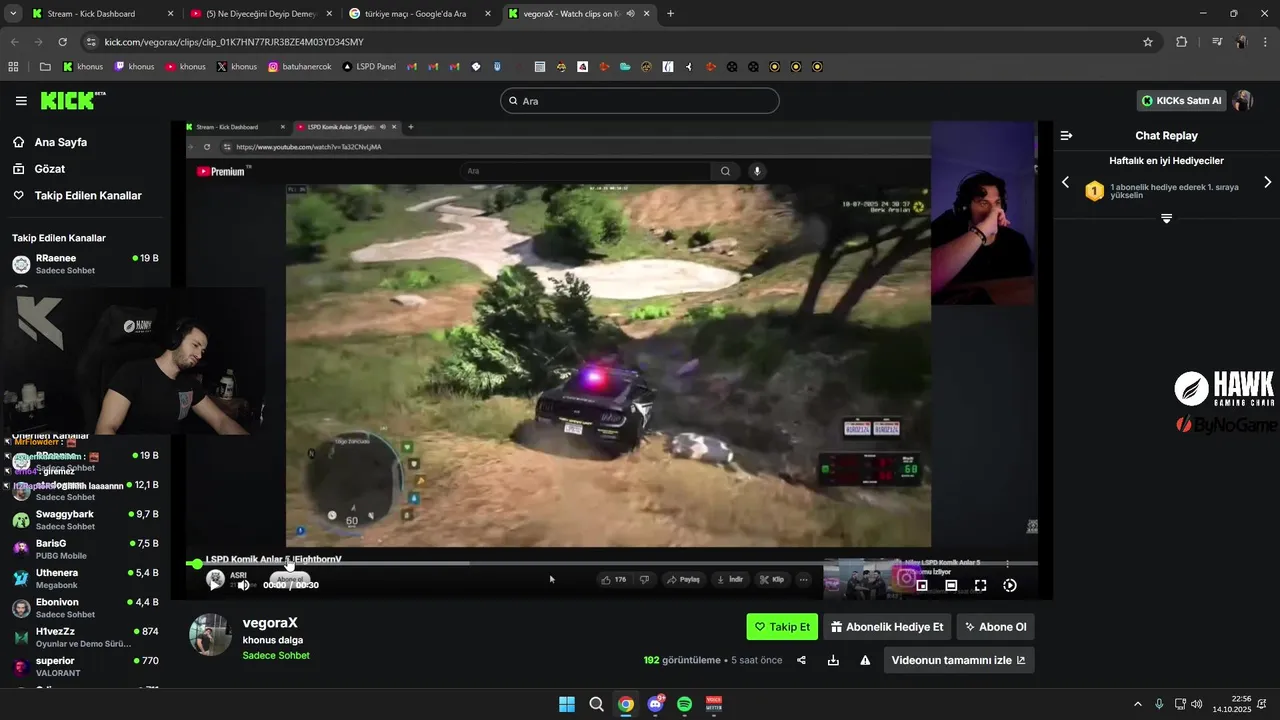Open Discord from the taskbar
Image resolution: width=1280 pixels, height=720 pixels.
(655, 704)
